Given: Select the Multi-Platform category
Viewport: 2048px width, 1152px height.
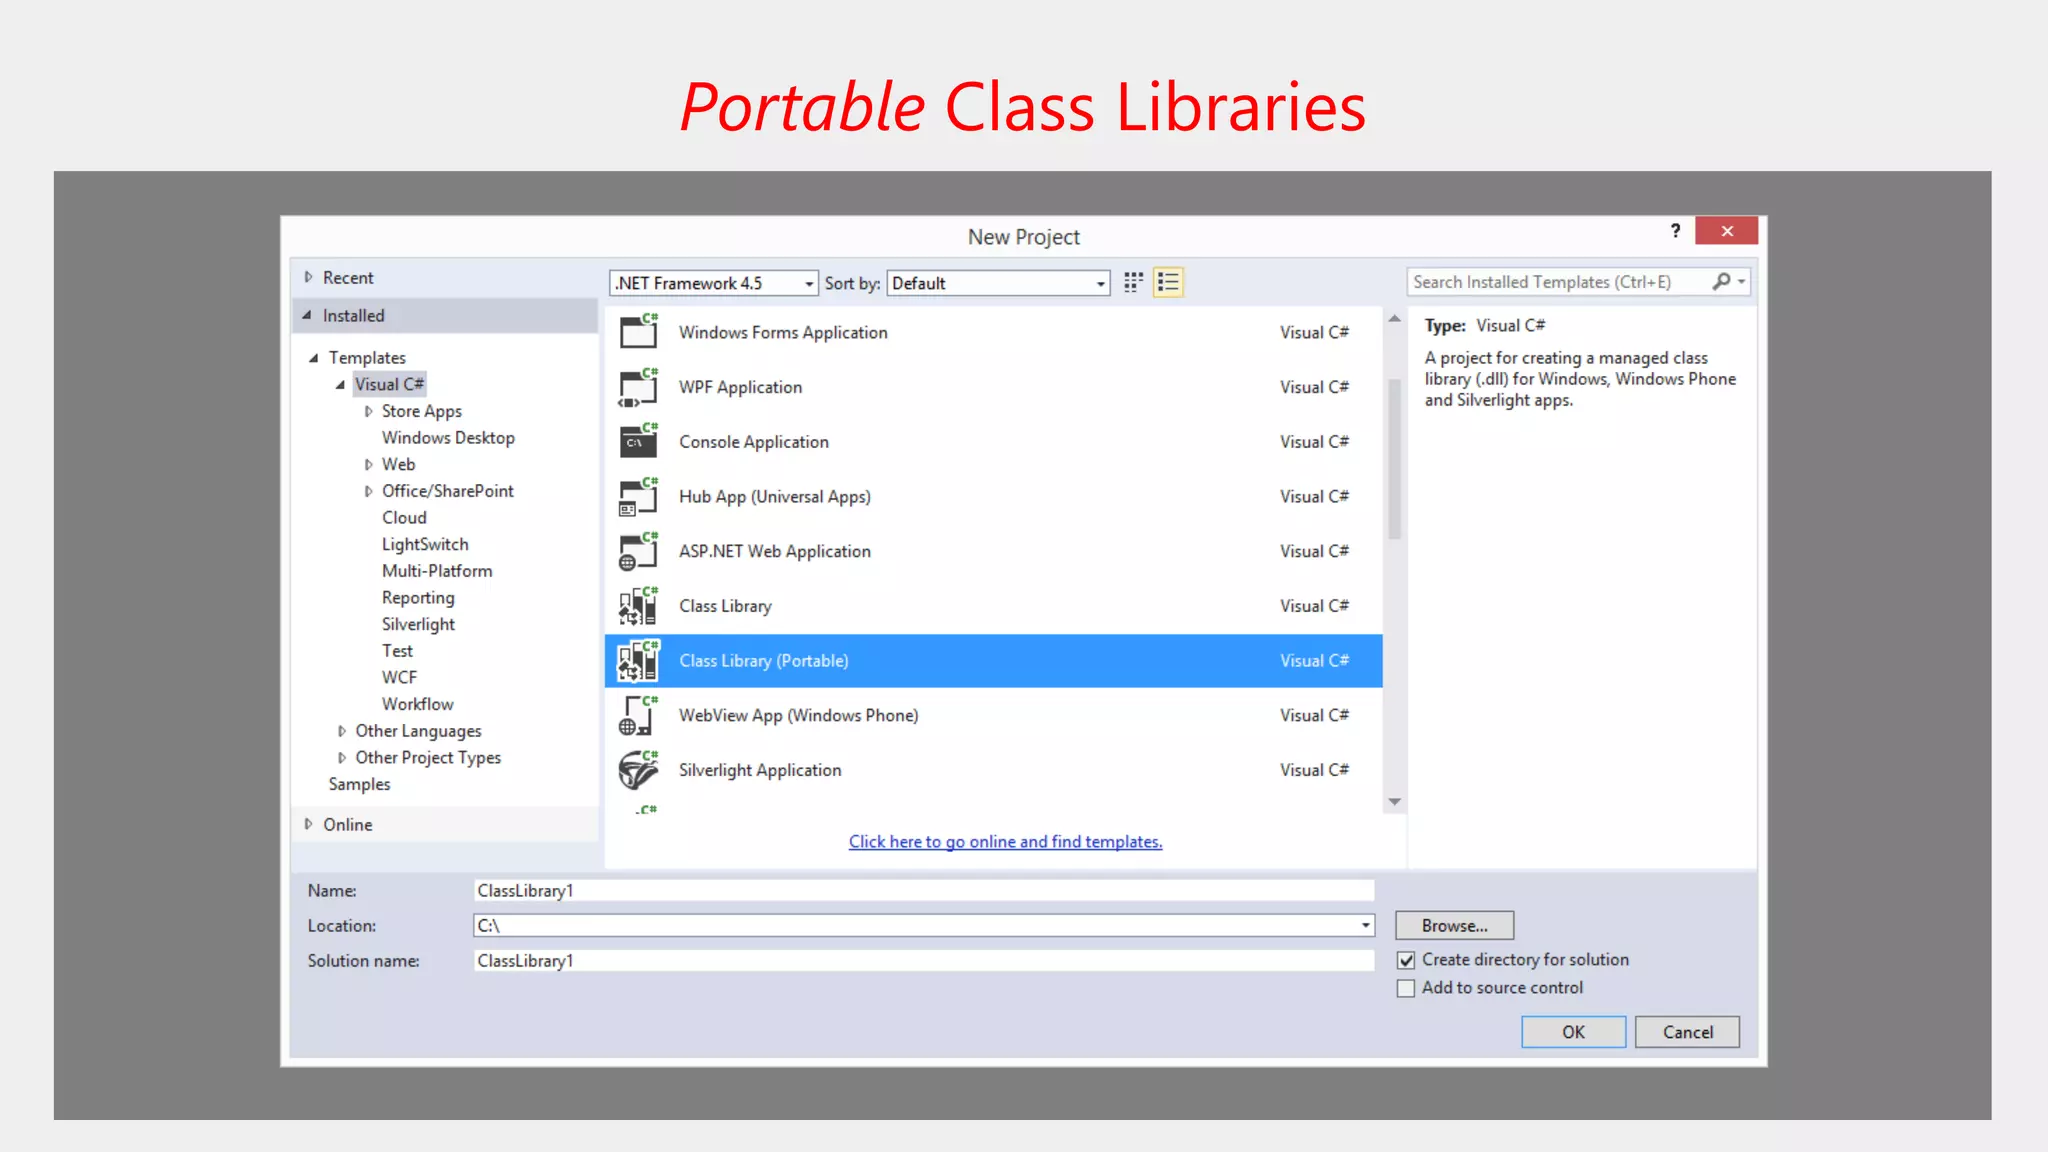Looking at the screenshot, I should 437,571.
